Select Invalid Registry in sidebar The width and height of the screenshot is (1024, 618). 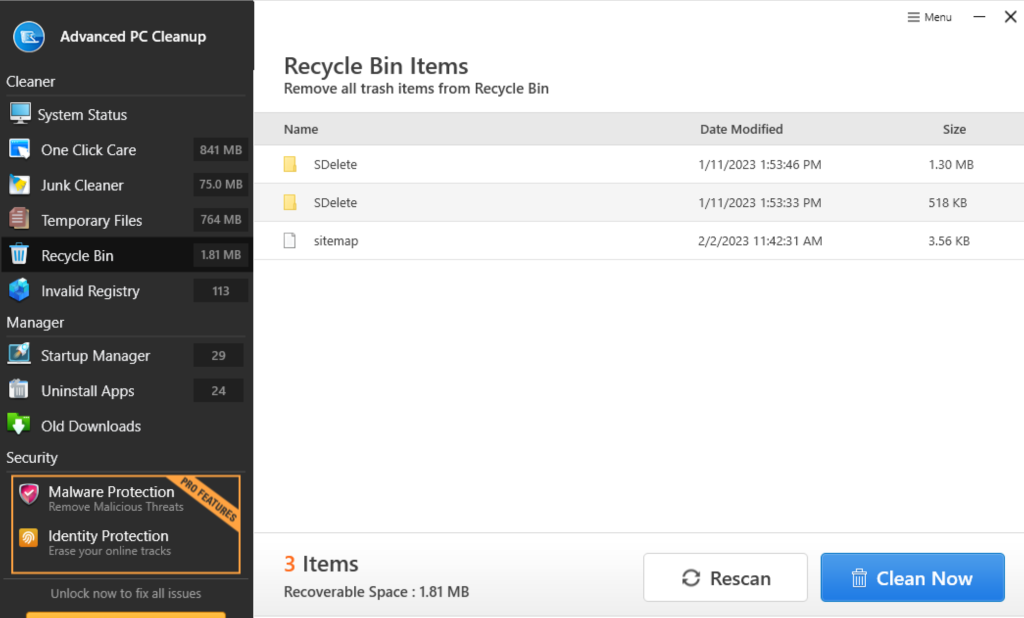click(90, 291)
